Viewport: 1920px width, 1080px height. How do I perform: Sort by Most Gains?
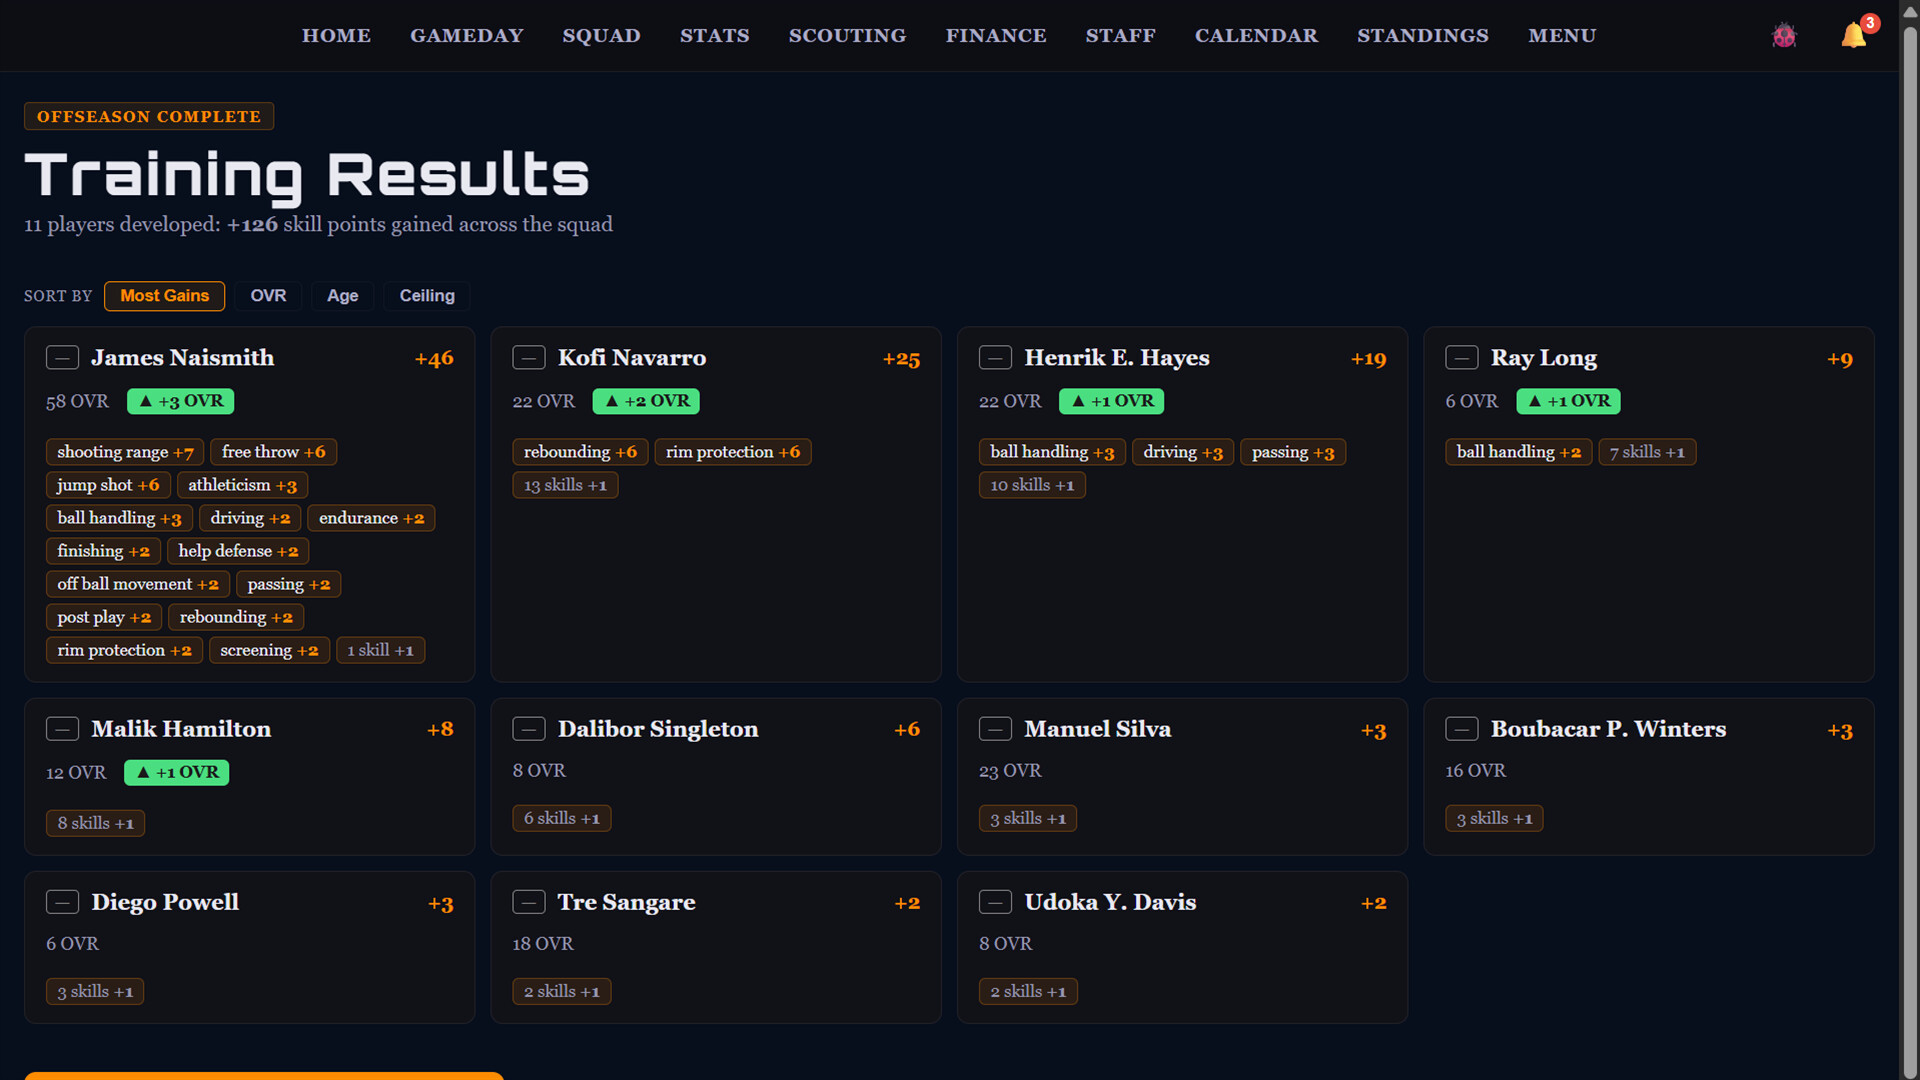[x=164, y=296]
